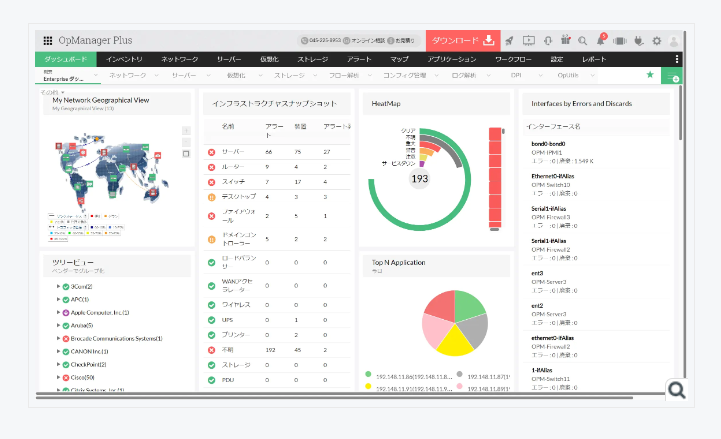Click the magnifier search icon in the header

click(x=583, y=41)
